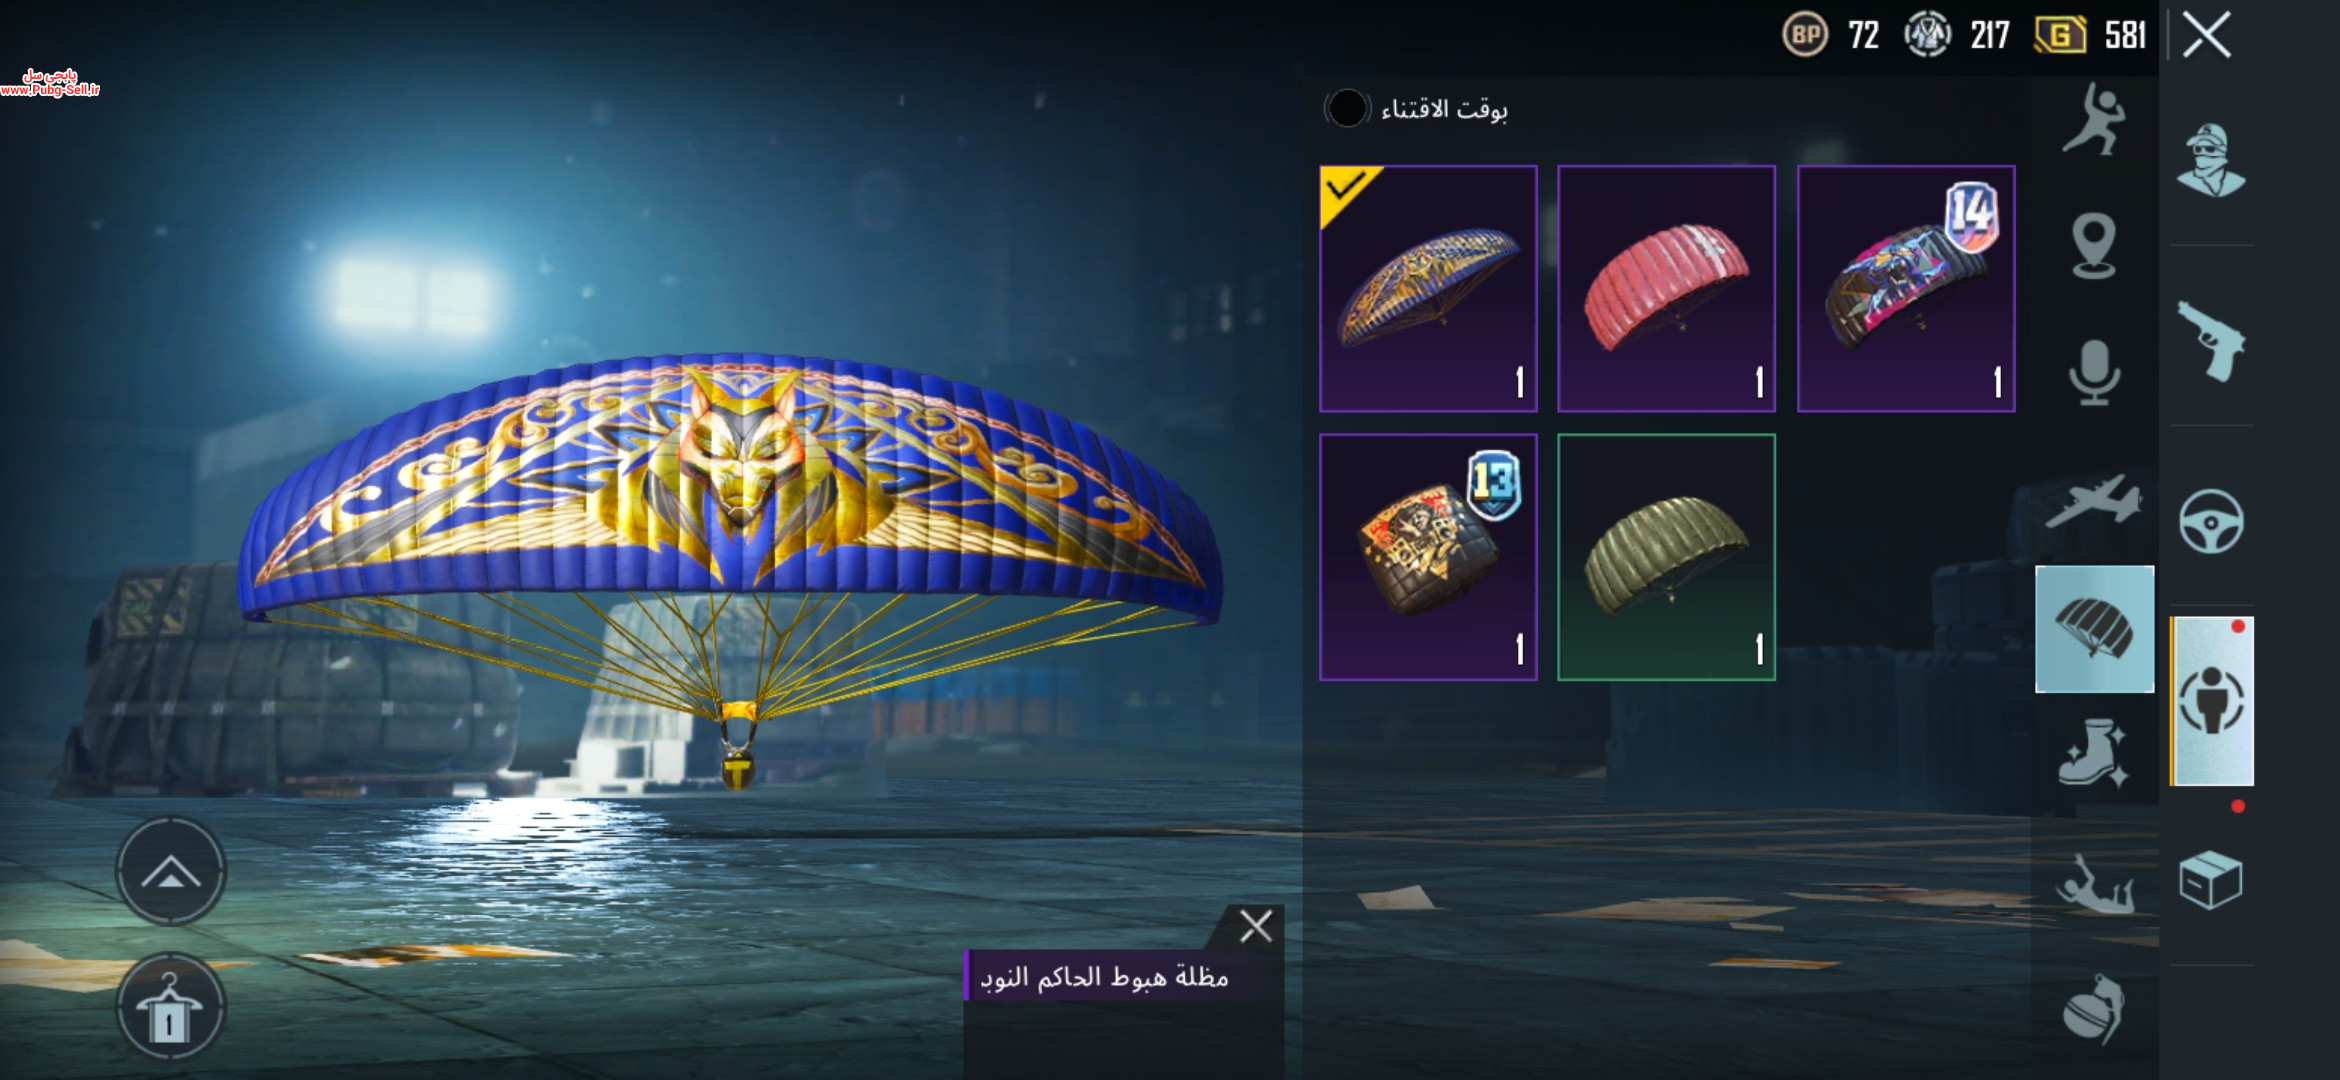Dismiss the parachute name tooltip

(1256, 926)
